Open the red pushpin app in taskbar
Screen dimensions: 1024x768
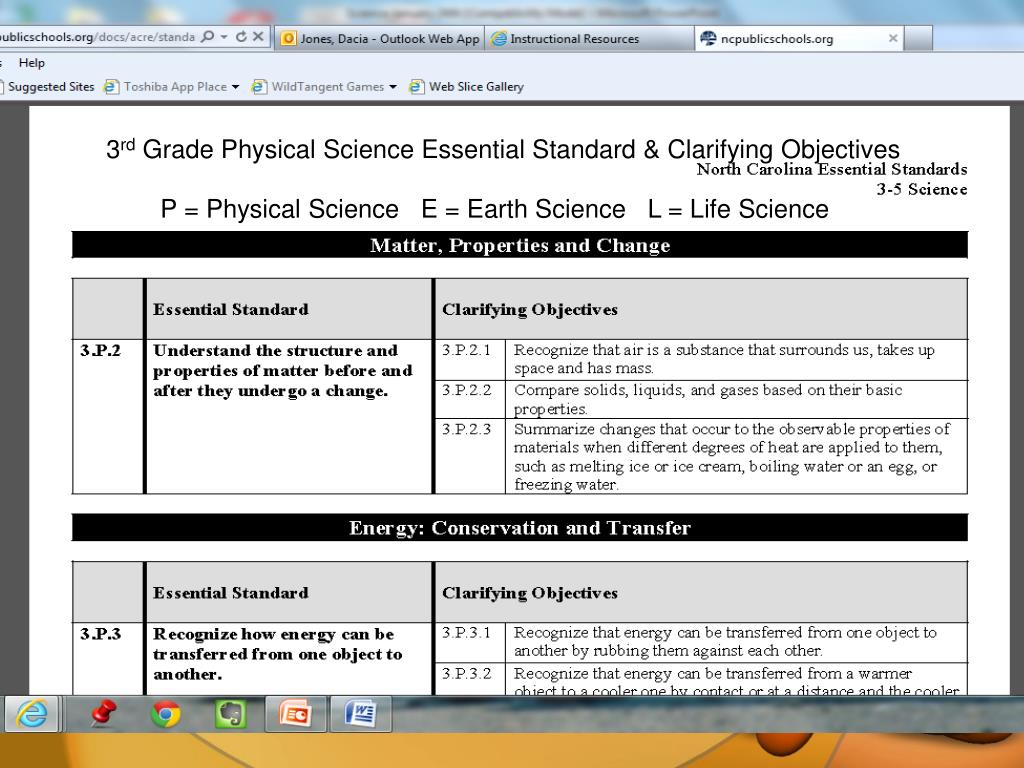(103, 714)
